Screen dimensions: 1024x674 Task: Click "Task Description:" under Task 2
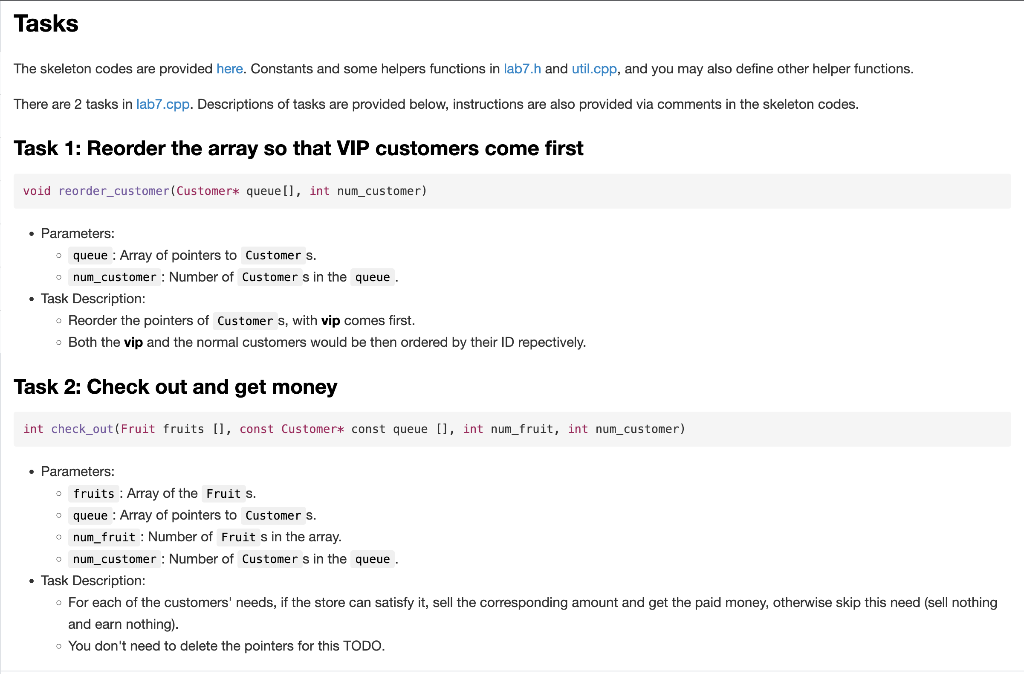[93, 581]
